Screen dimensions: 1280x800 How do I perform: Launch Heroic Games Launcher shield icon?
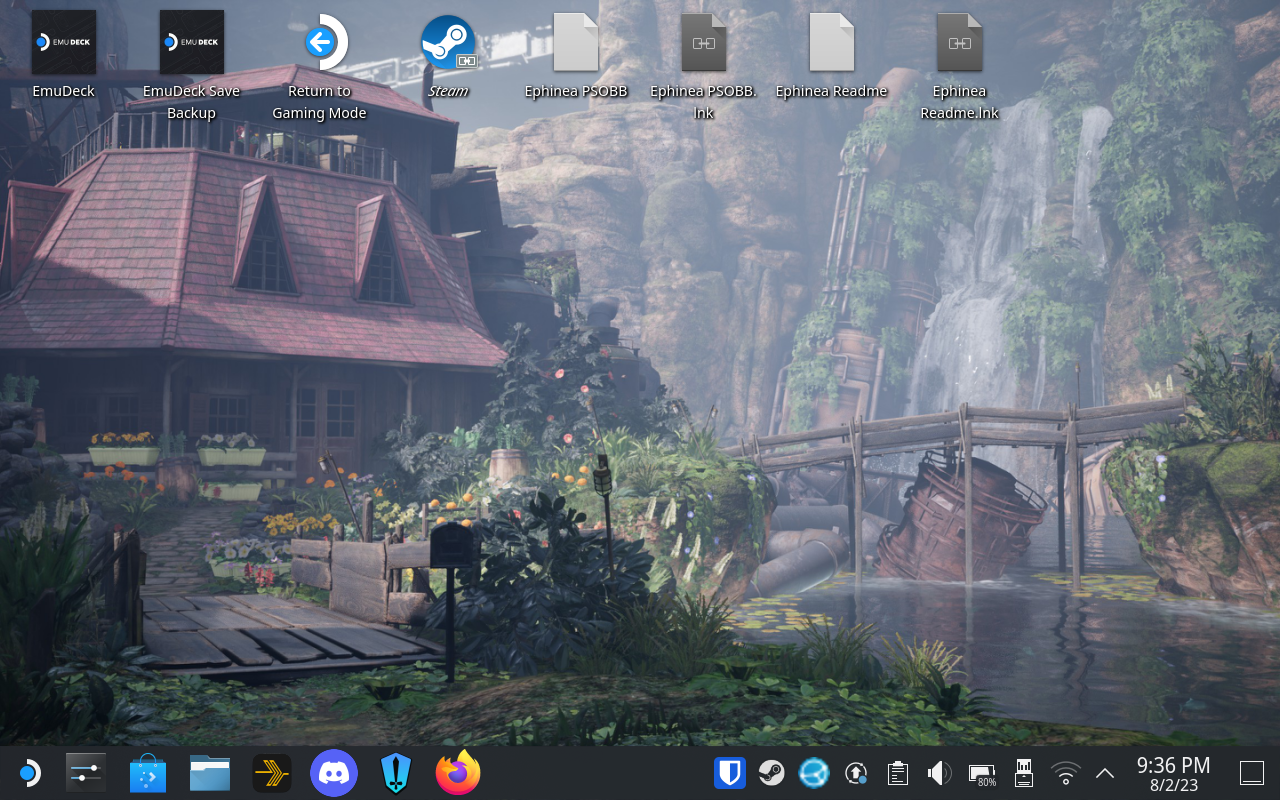click(x=396, y=773)
